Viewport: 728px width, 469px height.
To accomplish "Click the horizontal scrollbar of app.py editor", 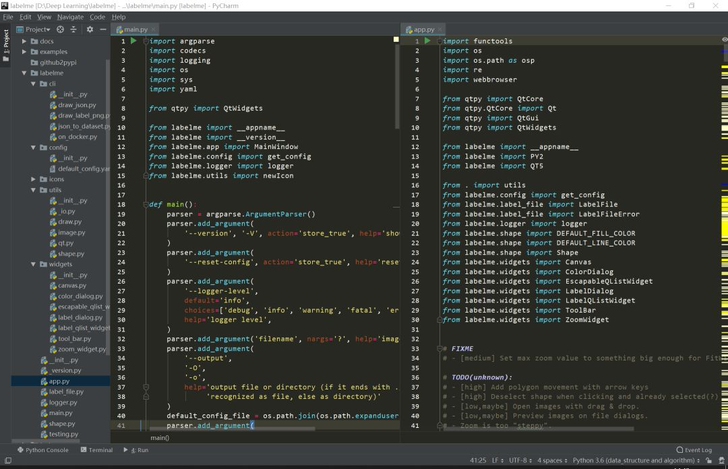I will (541, 429).
